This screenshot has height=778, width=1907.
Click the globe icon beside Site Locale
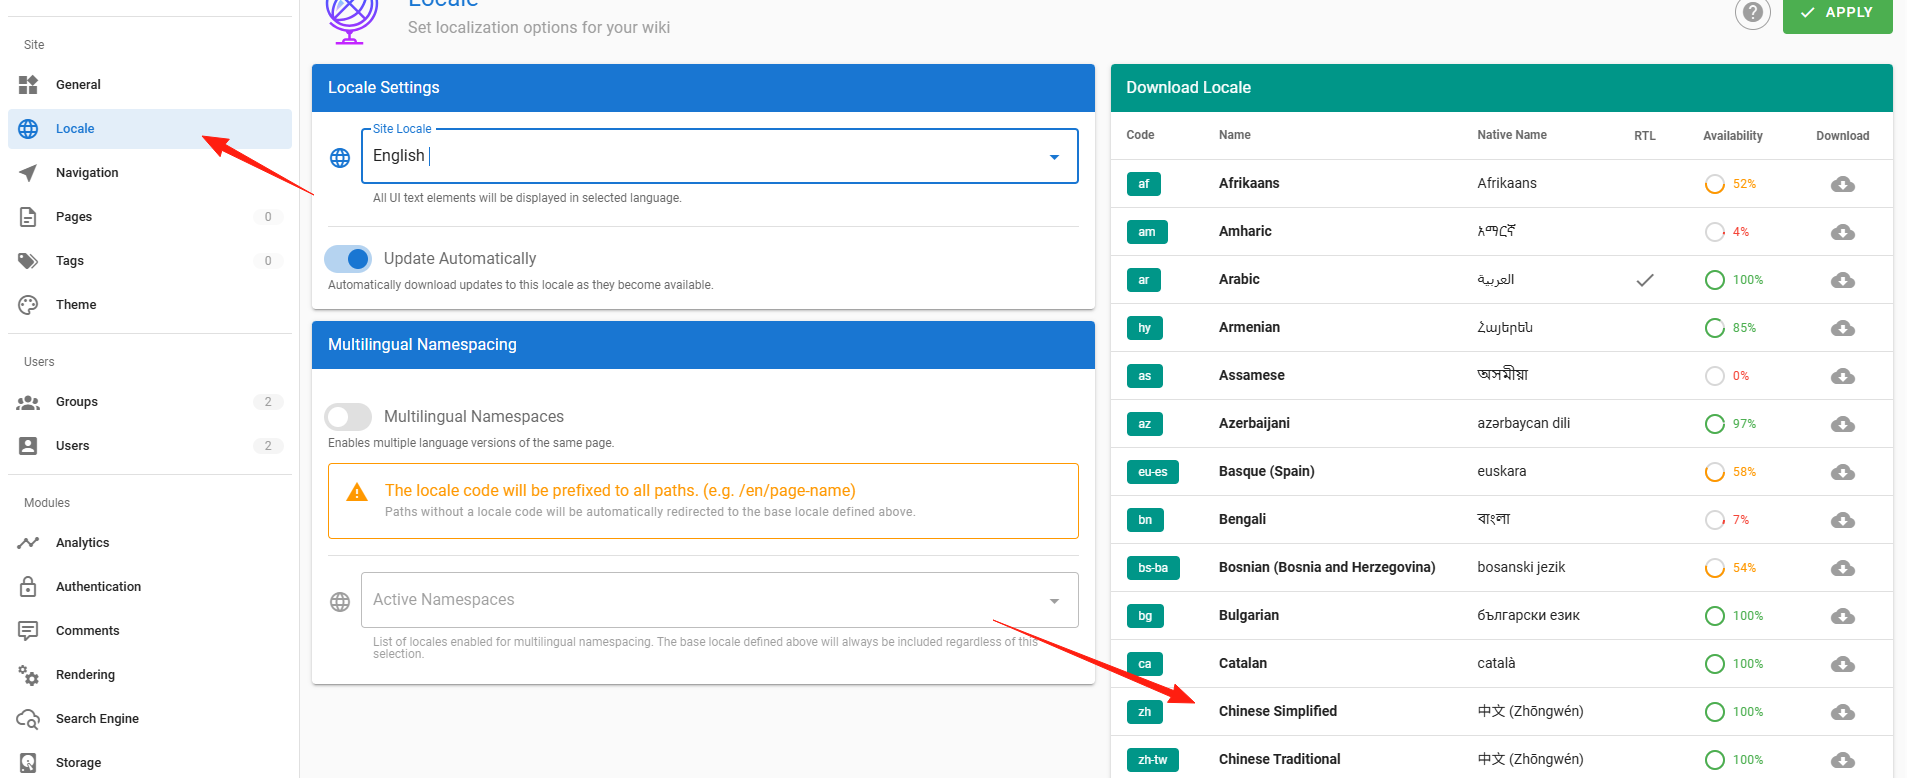click(x=340, y=158)
